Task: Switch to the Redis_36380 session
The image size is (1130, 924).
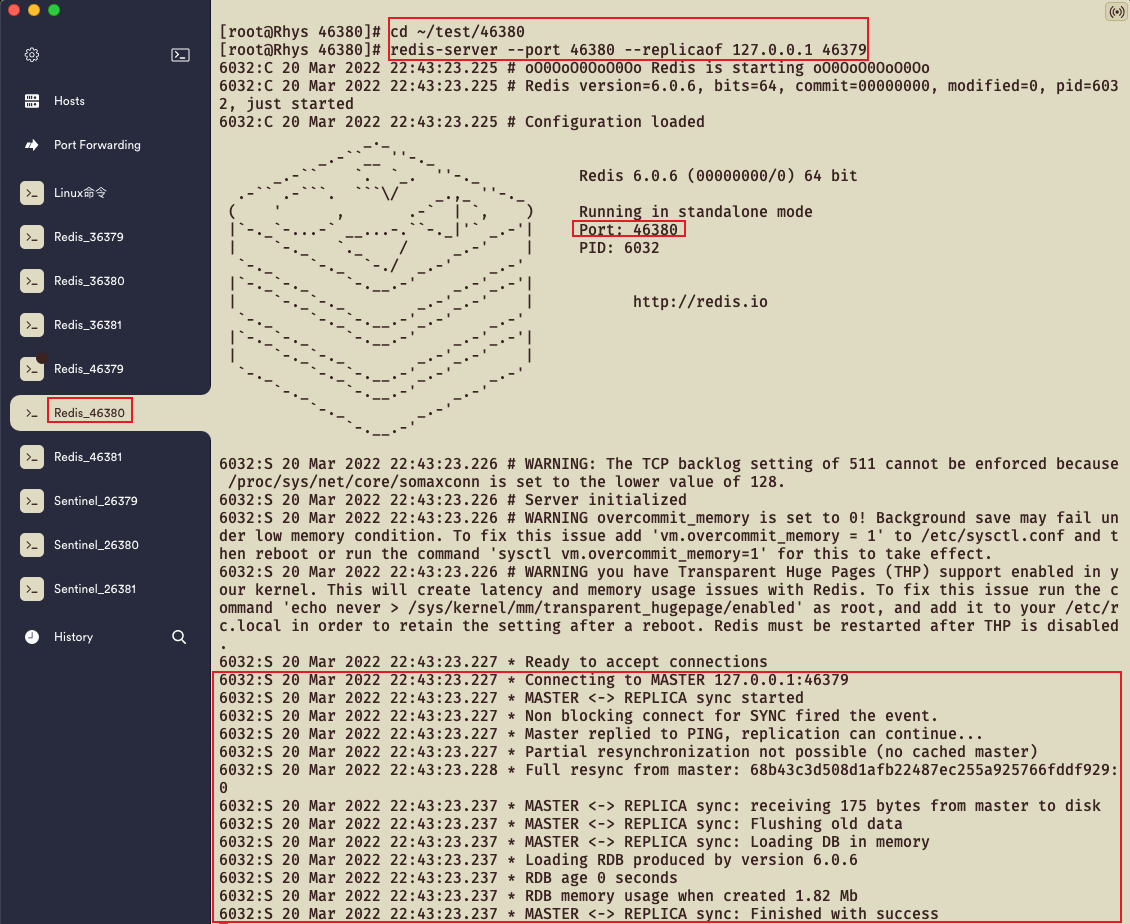Action: coord(89,281)
